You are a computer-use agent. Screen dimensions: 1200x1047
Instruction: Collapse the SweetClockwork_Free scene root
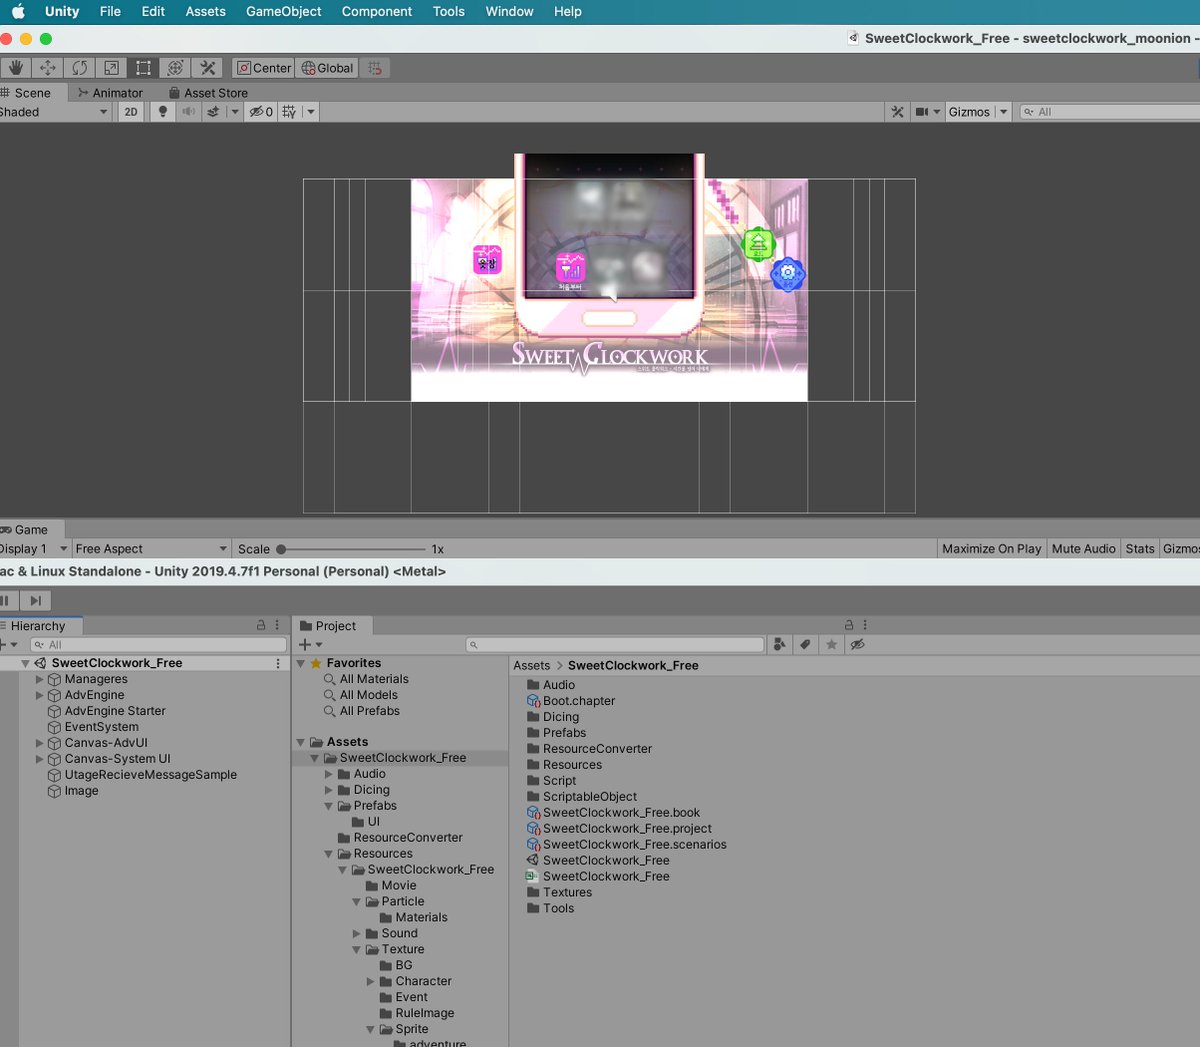[26, 663]
